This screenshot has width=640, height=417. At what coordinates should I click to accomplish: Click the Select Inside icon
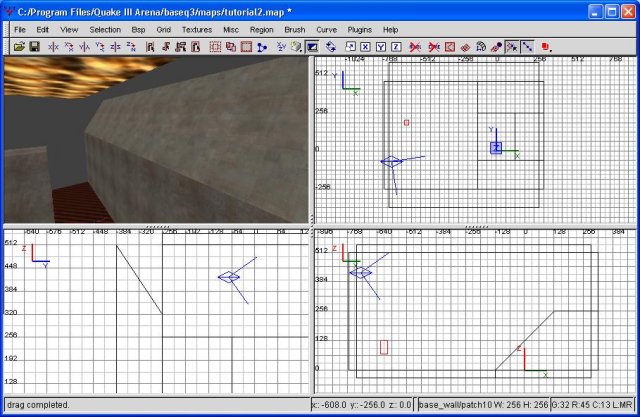(196, 47)
